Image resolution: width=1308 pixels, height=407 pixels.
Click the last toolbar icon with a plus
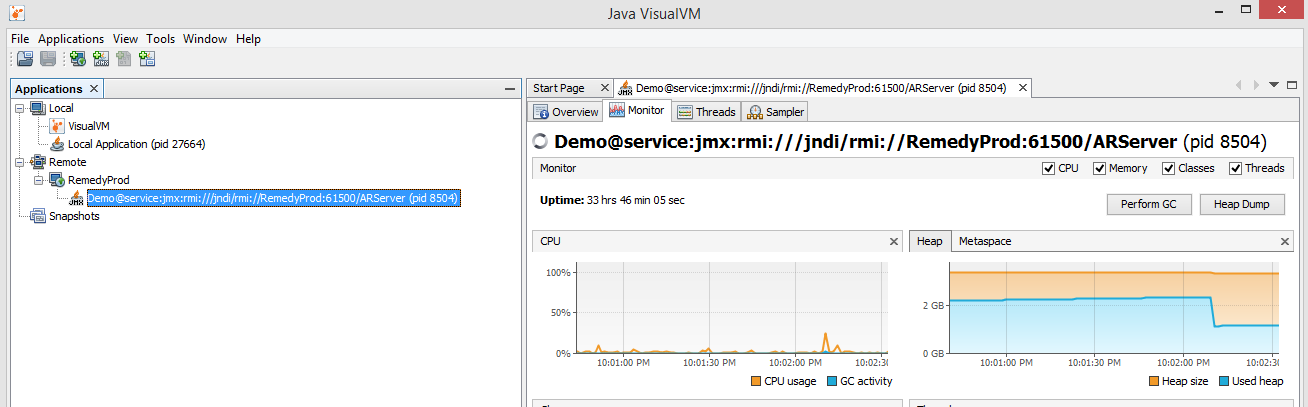coord(147,59)
